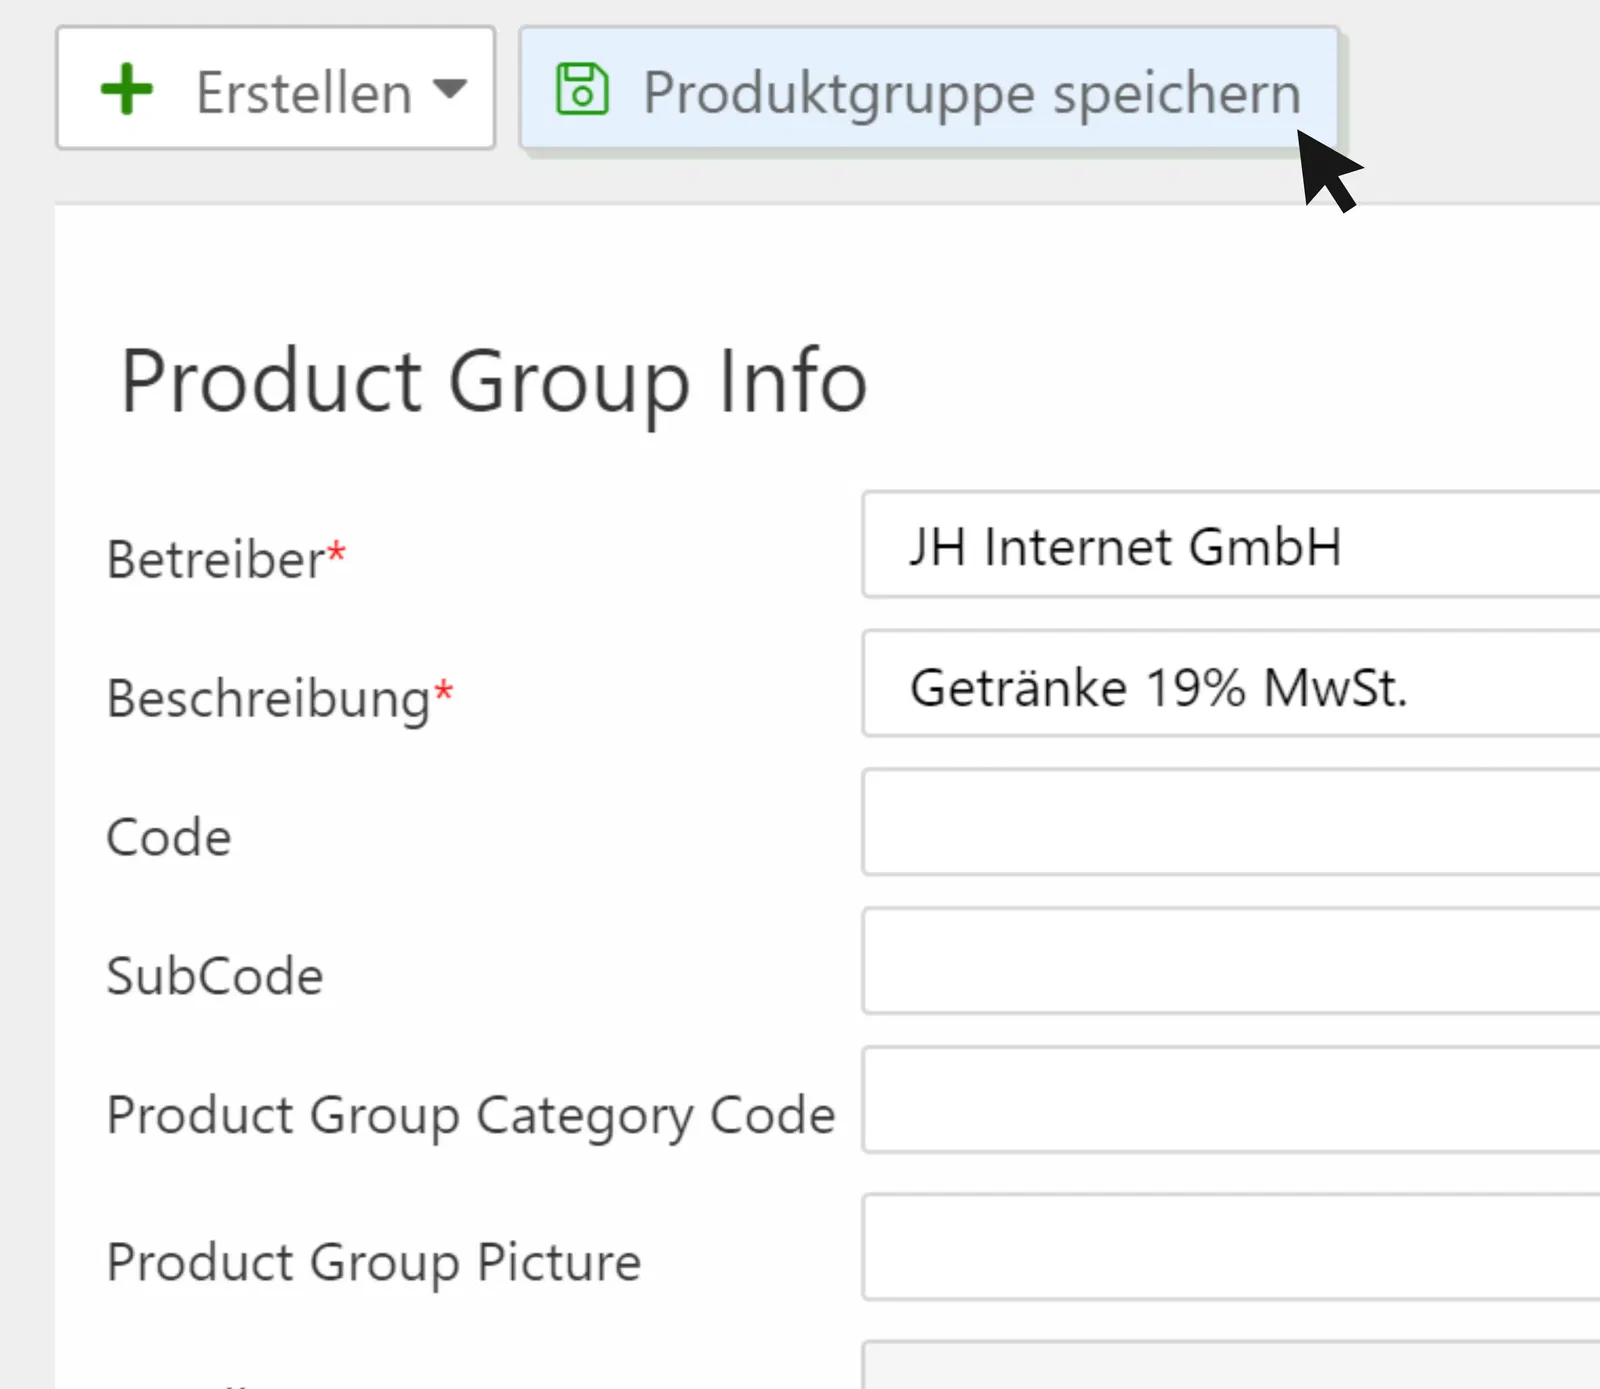
Task: Click the empty Code input field
Action: [x=1230, y=822]
